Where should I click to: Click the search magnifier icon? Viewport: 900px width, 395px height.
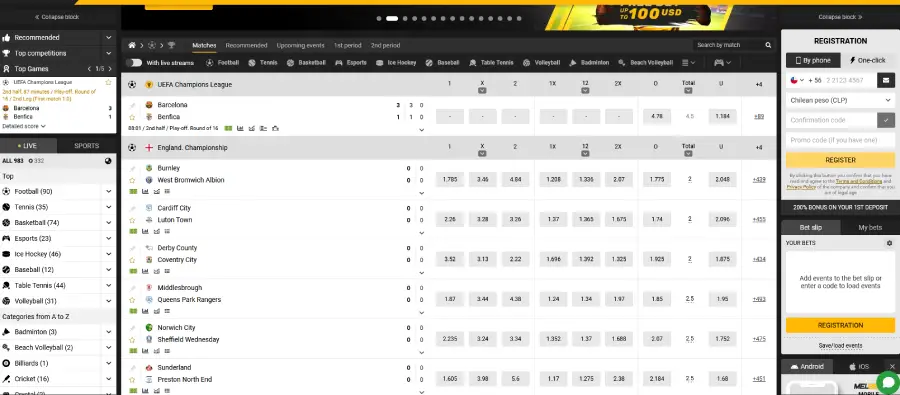(768, 45)
